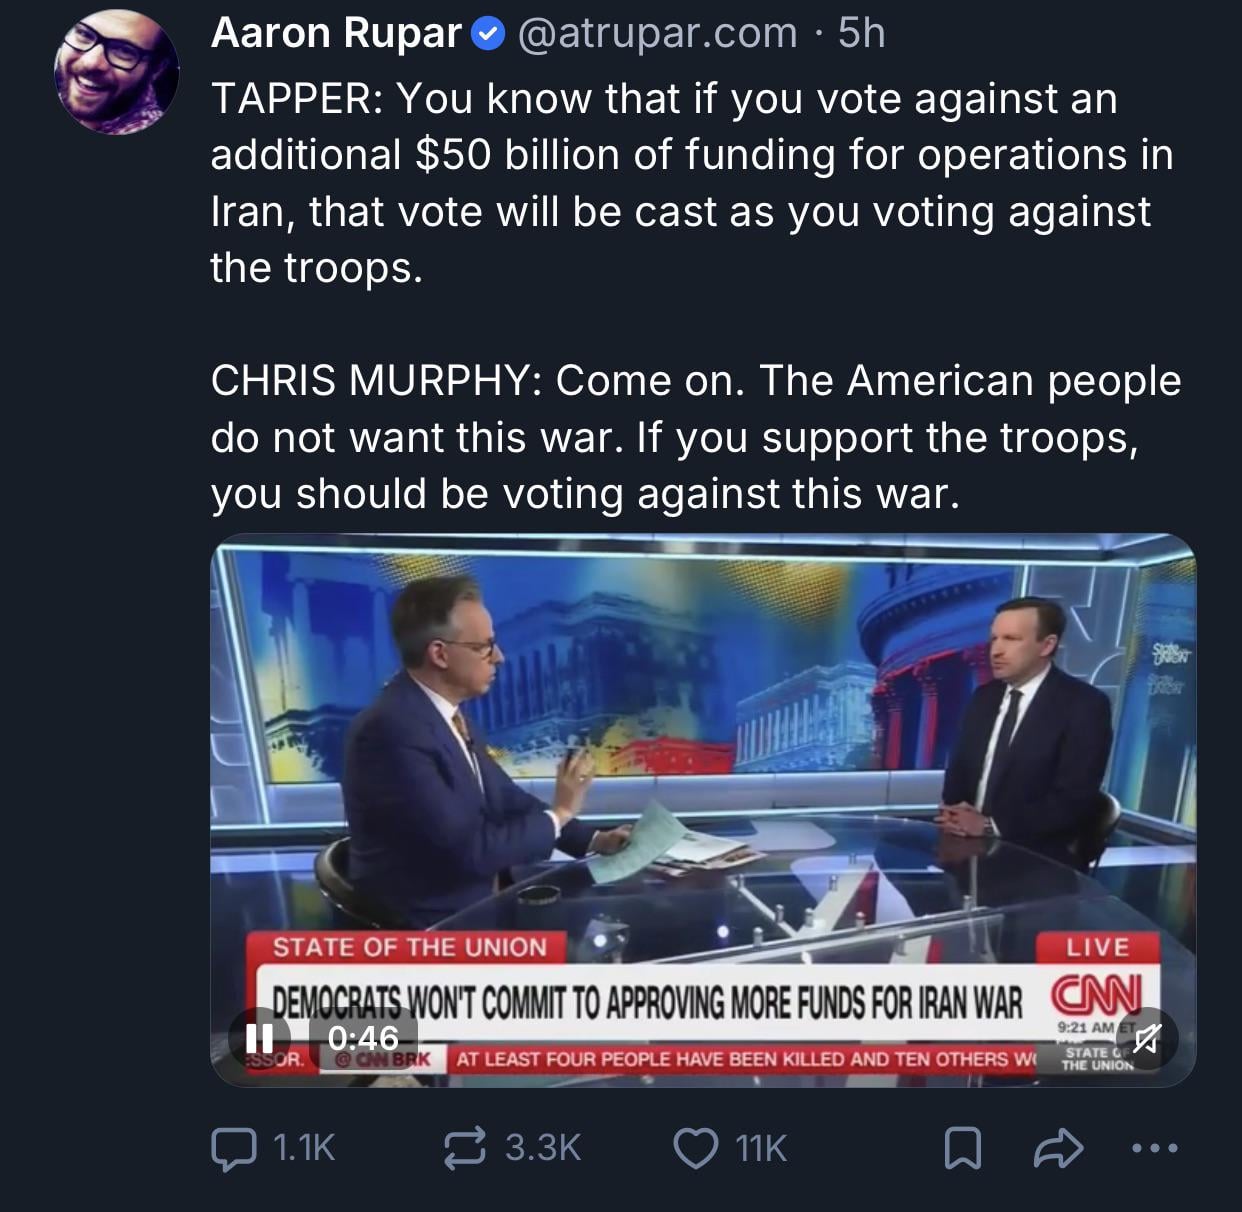
Task: Click the 1.1K reply count
Action: pyautogui.click(x=303, y=1148)
